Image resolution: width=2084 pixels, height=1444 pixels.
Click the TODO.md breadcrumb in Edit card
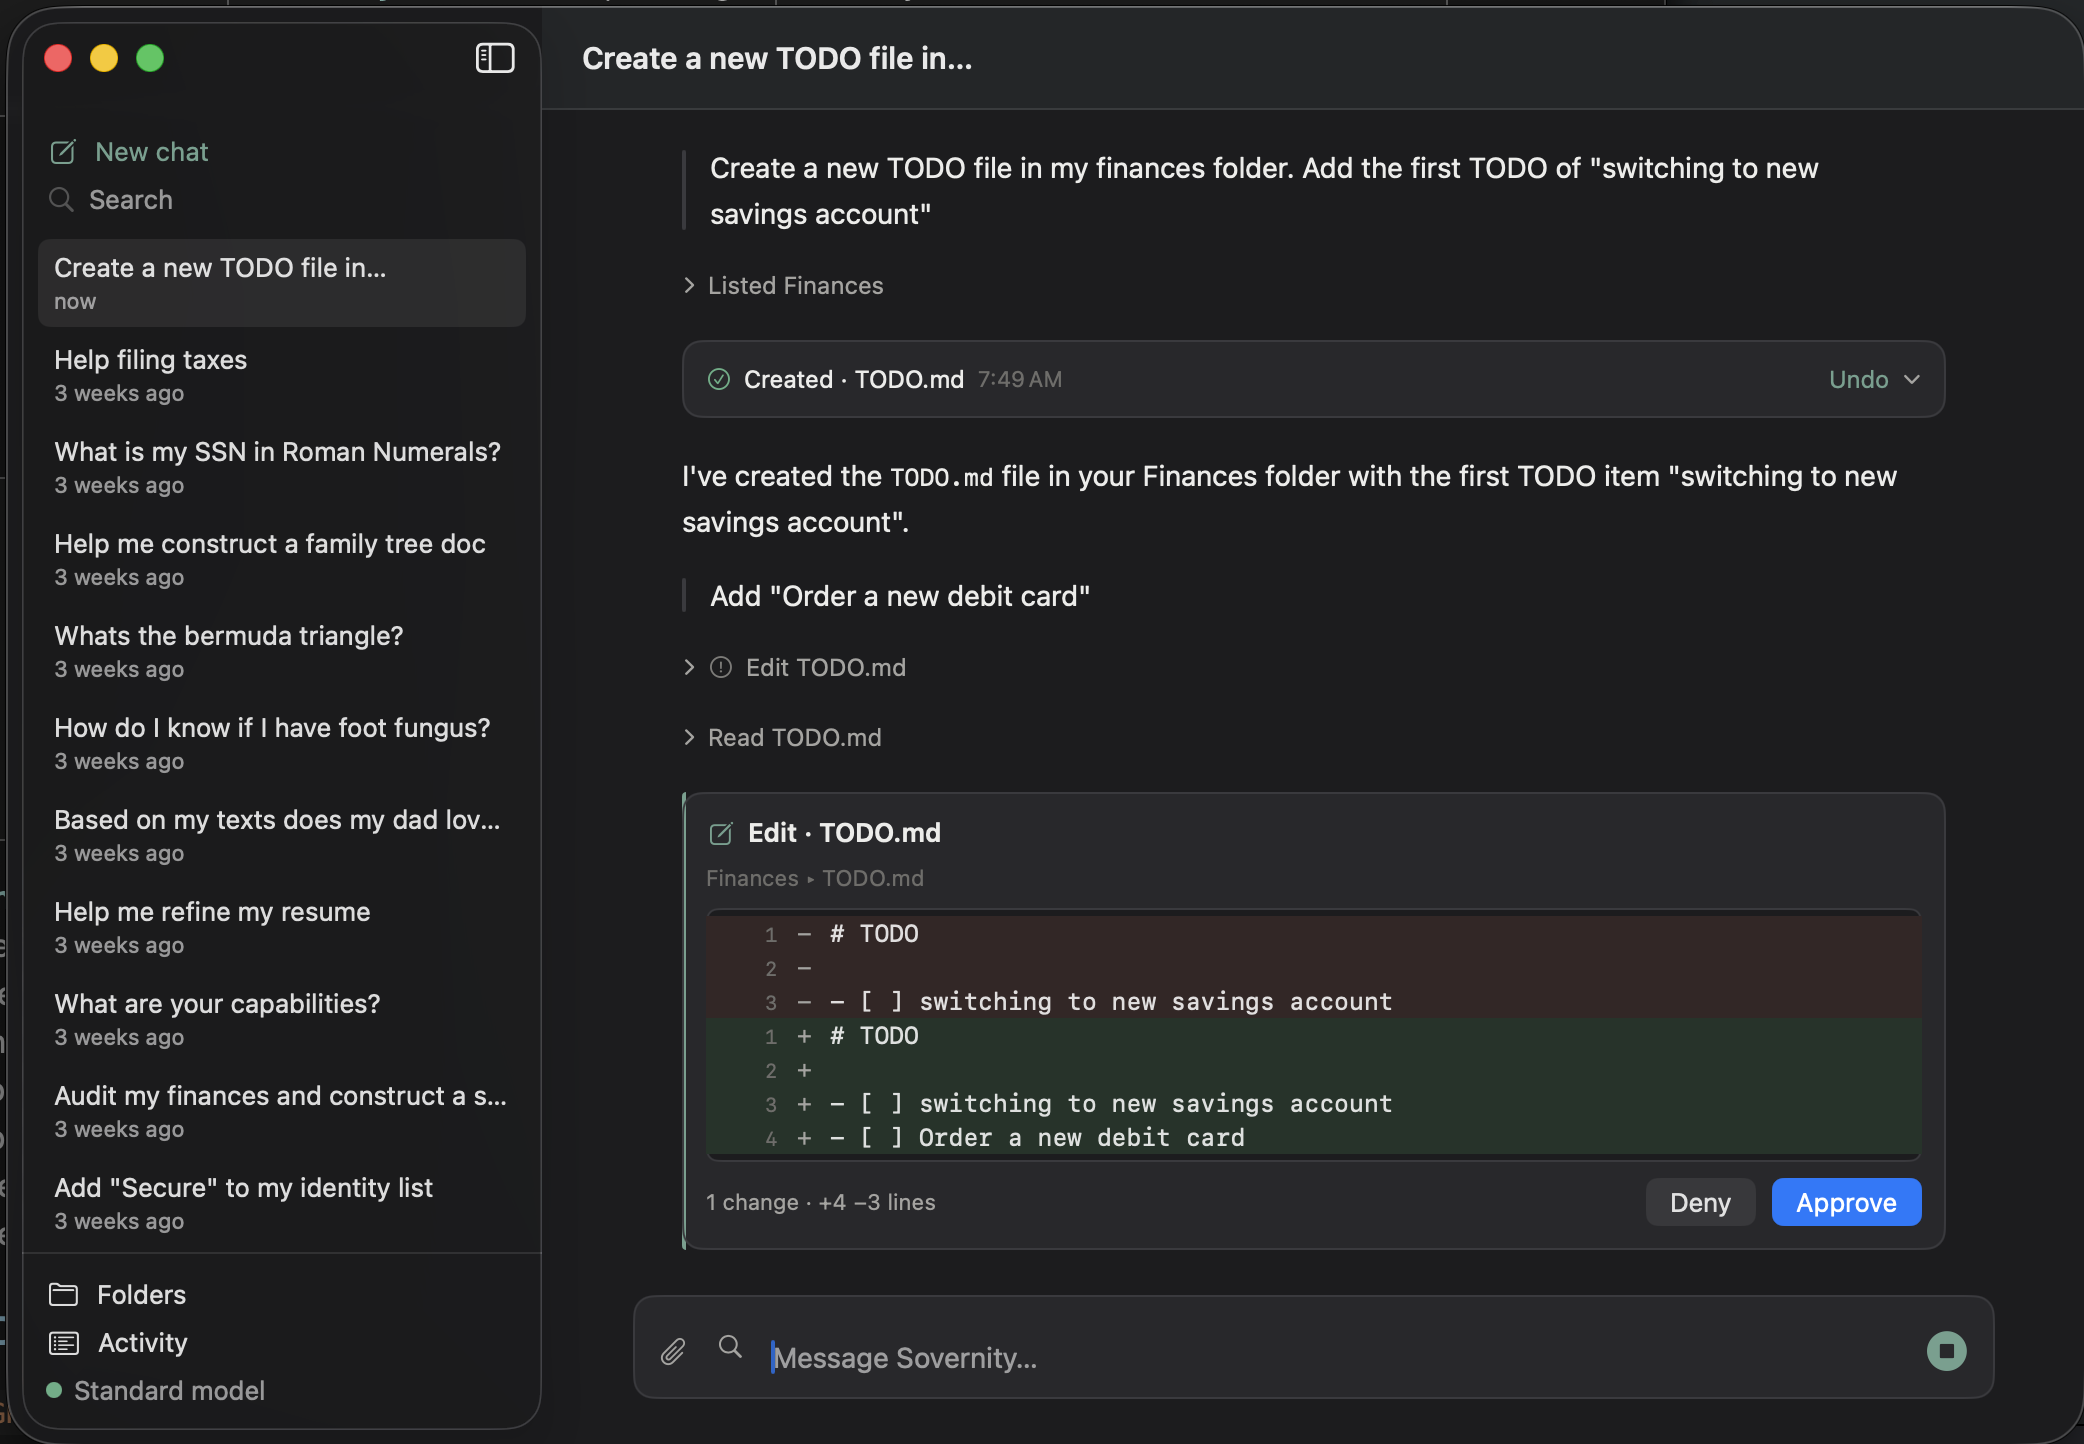873,878
